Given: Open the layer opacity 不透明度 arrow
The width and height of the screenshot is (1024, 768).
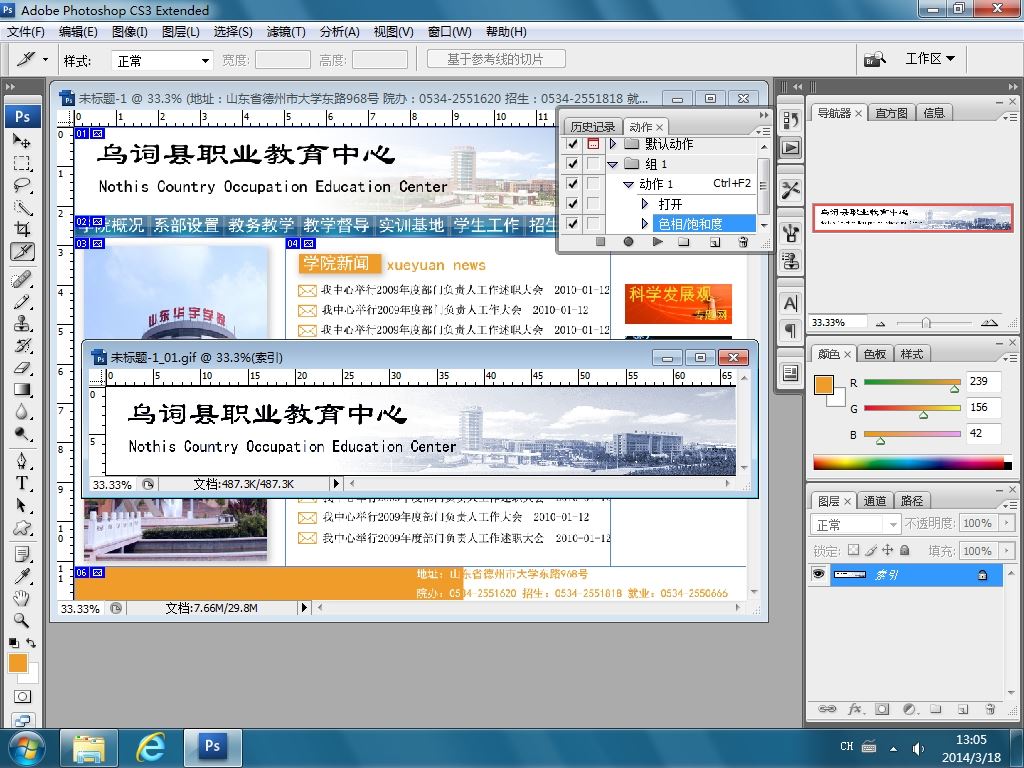Looking at the screenshot, I should coord(1007,523).
